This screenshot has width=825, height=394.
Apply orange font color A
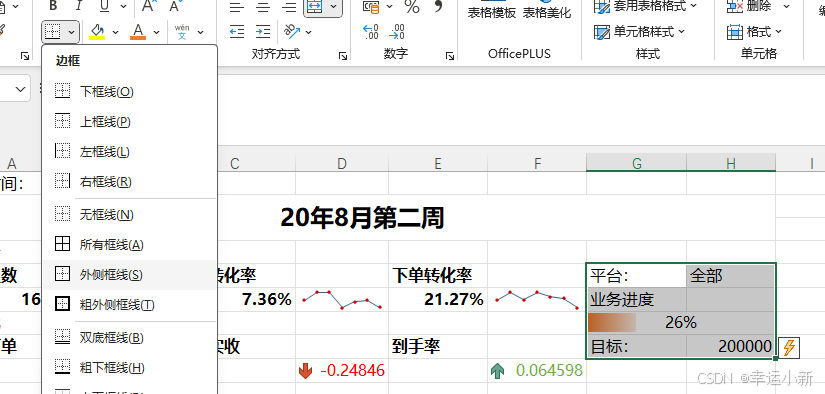point(138,32)
